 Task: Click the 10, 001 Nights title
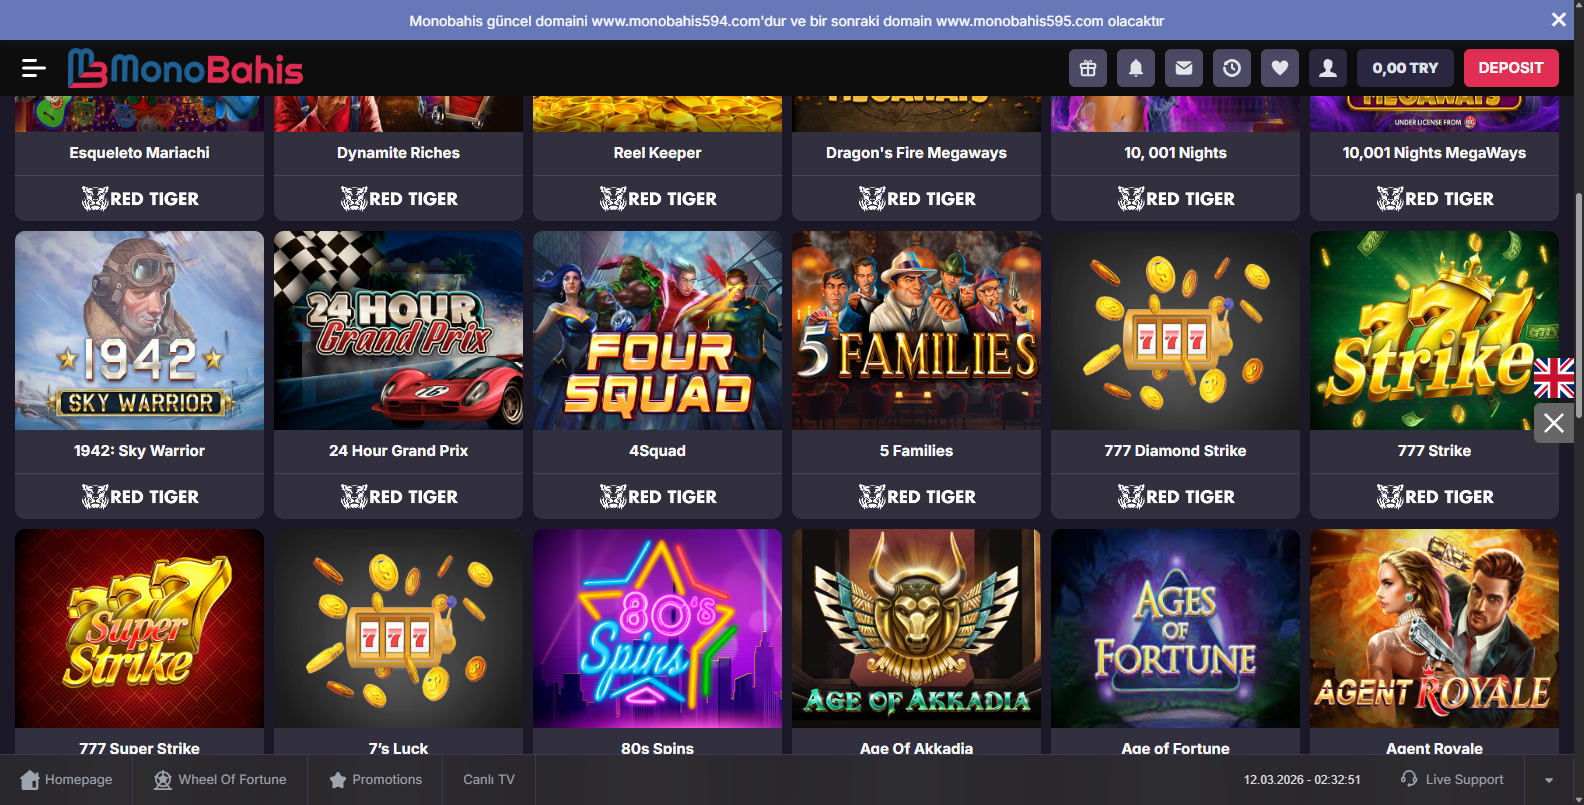pyautogui.click(x=1176, y=153)
